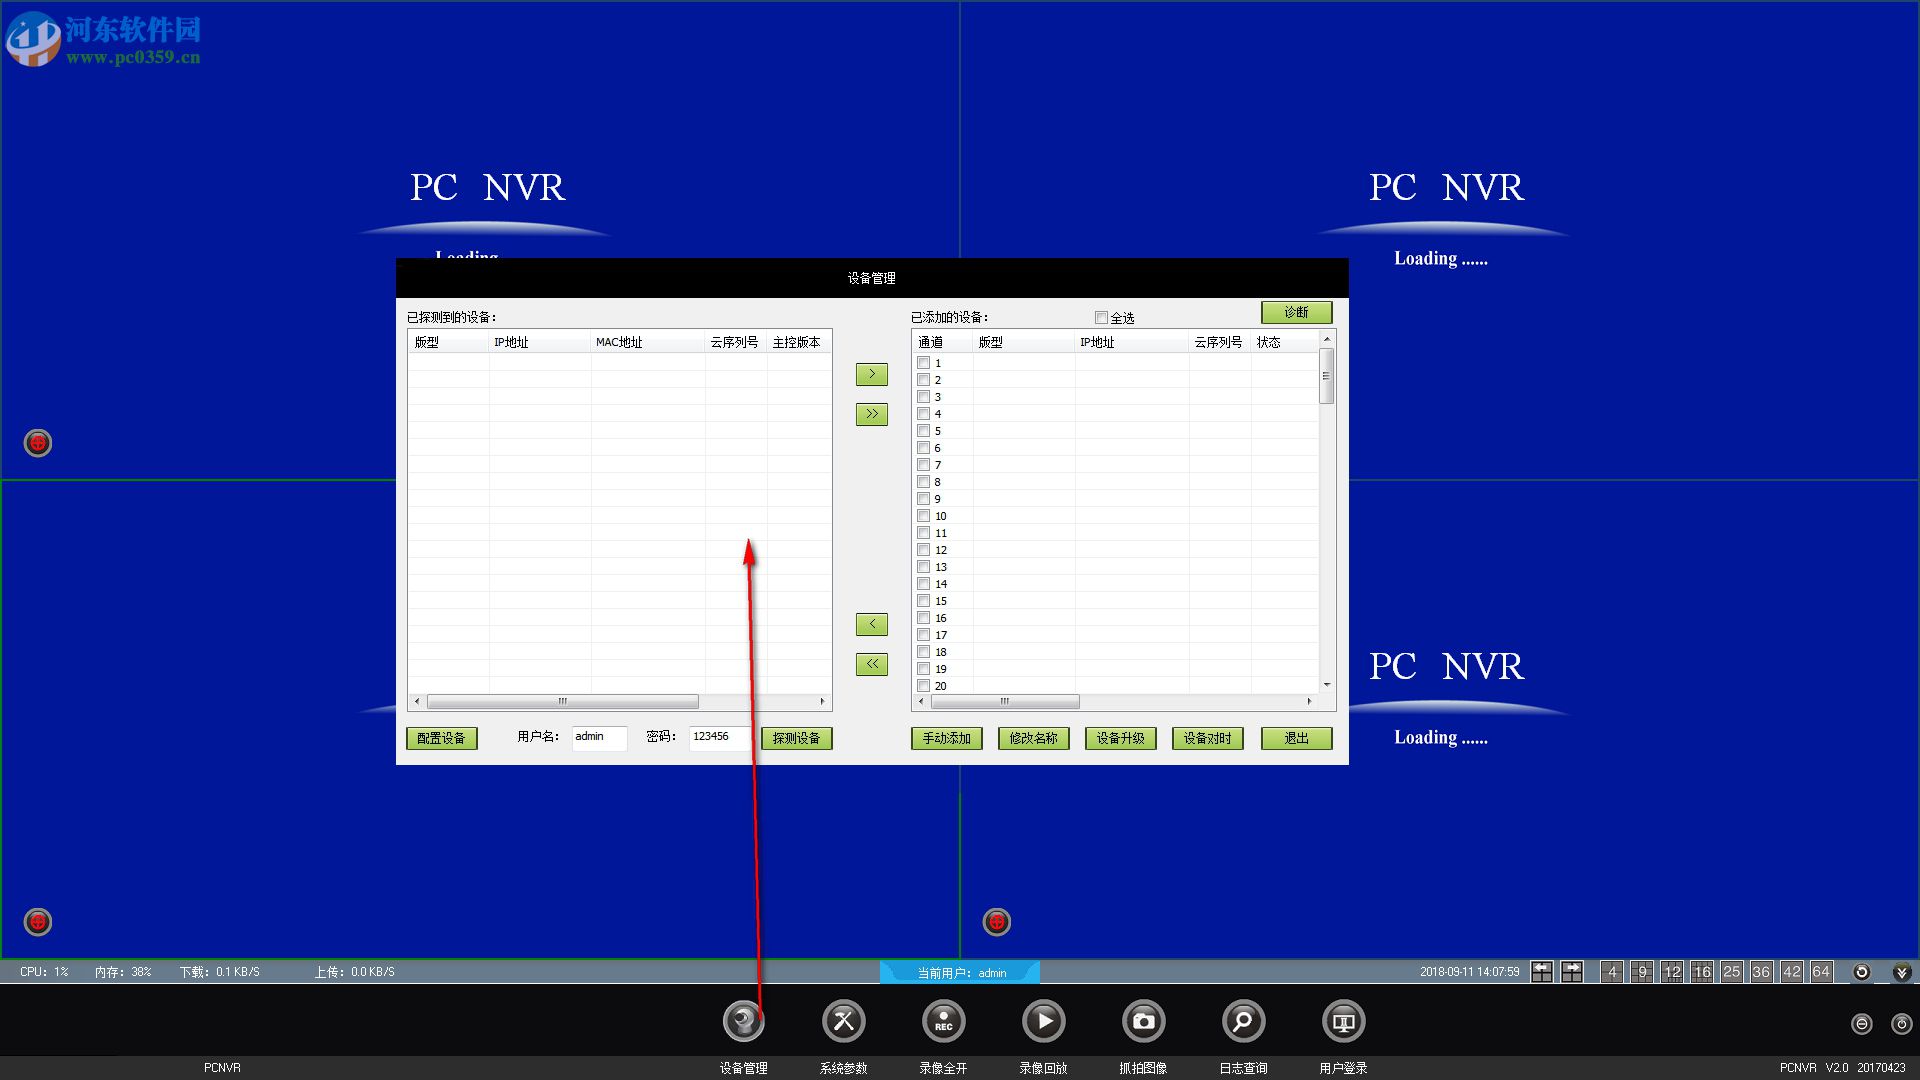Sort detected devices by MAC地址 column
Viewport: 1920px width, 1080px height.
[648, 342]
